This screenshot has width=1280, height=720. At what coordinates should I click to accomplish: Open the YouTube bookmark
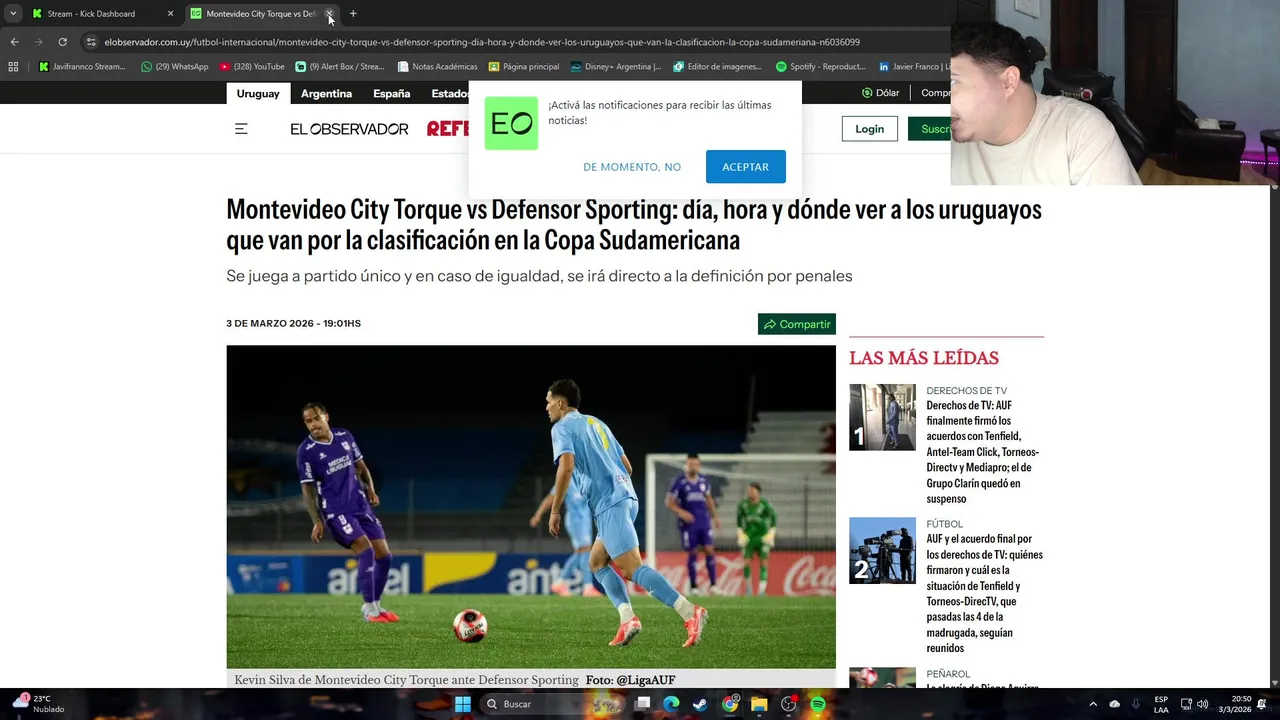click(x=251, y=67)
